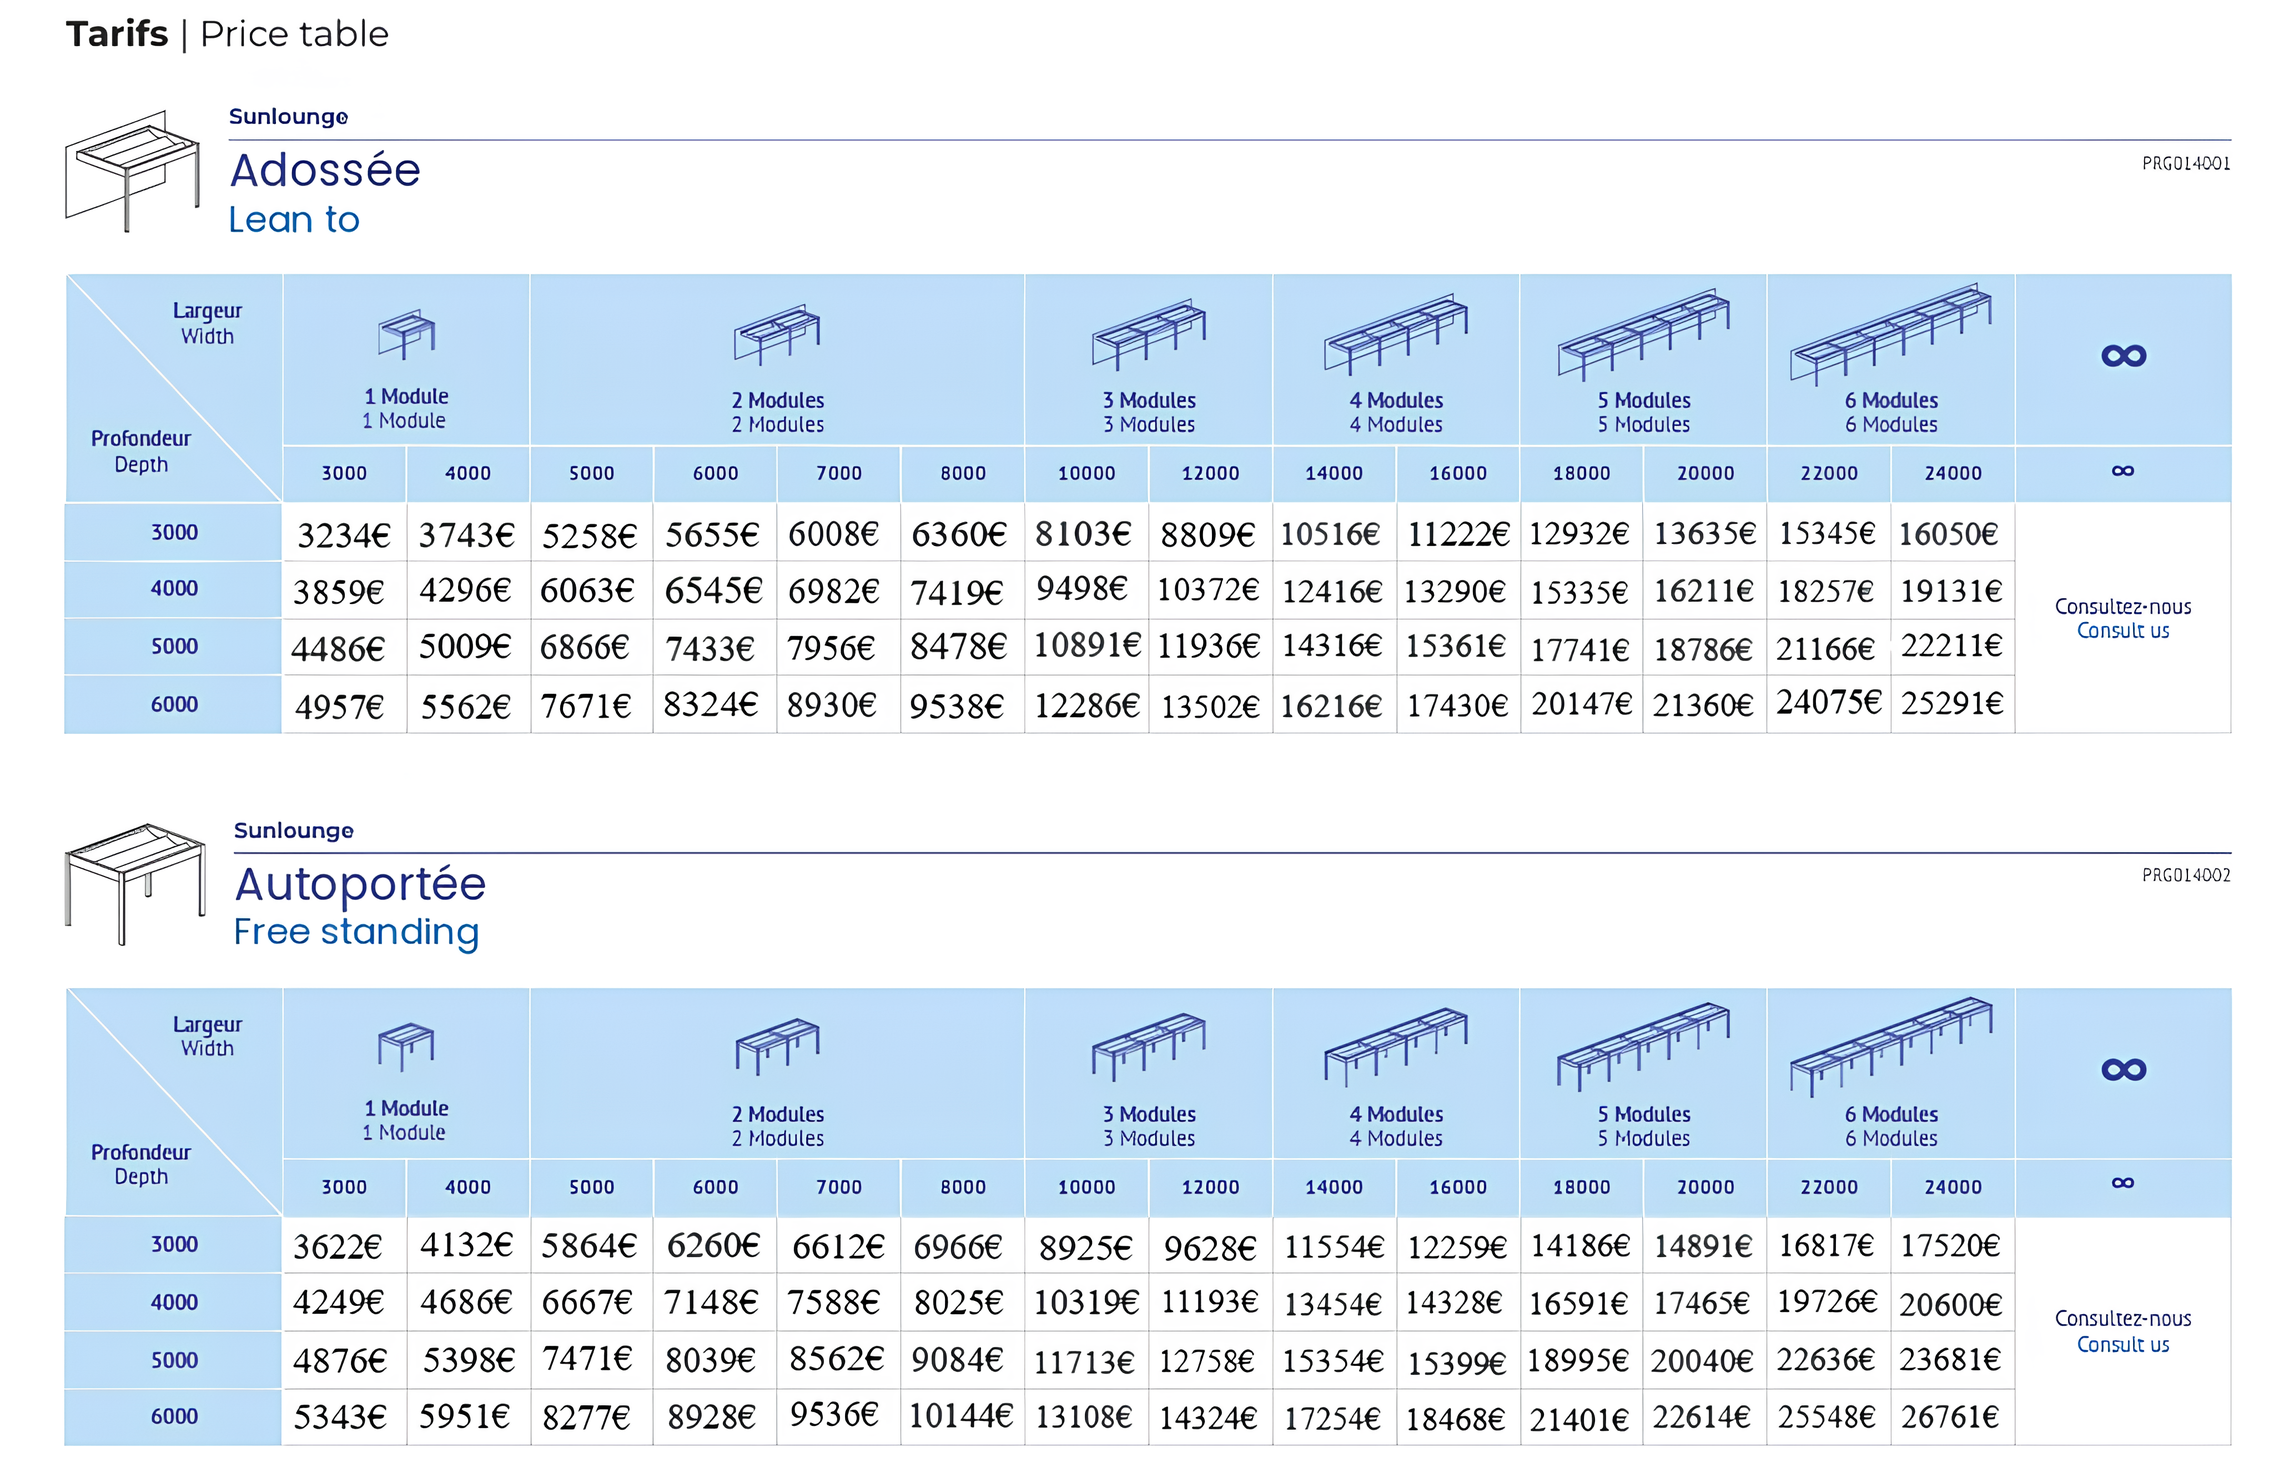The width and height of the screenshot is (2274, 1482).
Task: Click the 3 Modules icon in Adossée table
Action: [1148, 334]
